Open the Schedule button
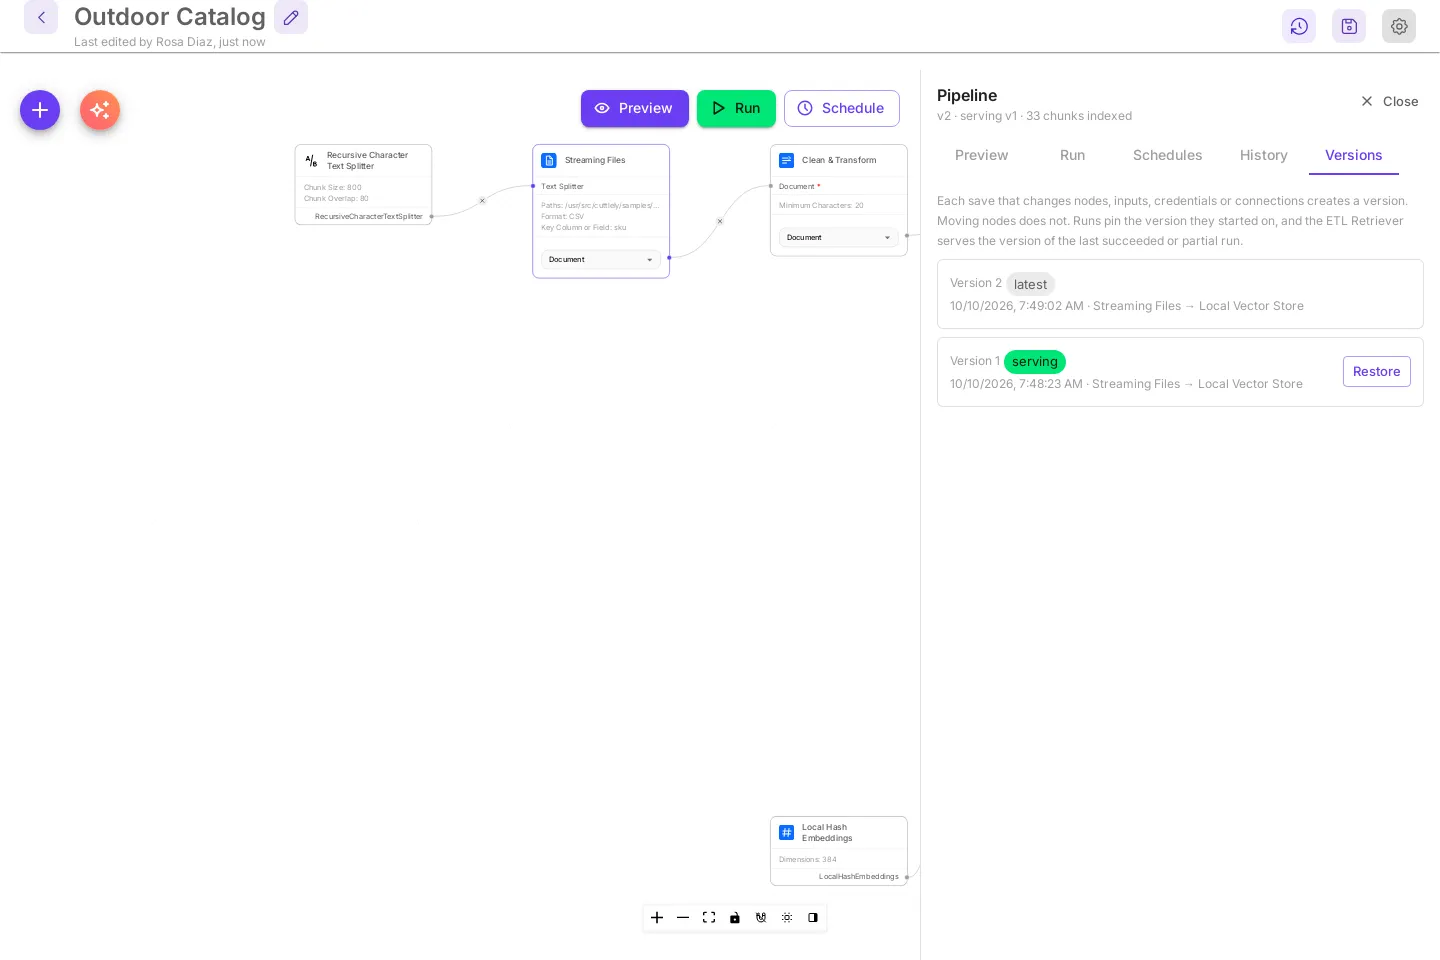 pyautogui.click(x=841, y=108)
